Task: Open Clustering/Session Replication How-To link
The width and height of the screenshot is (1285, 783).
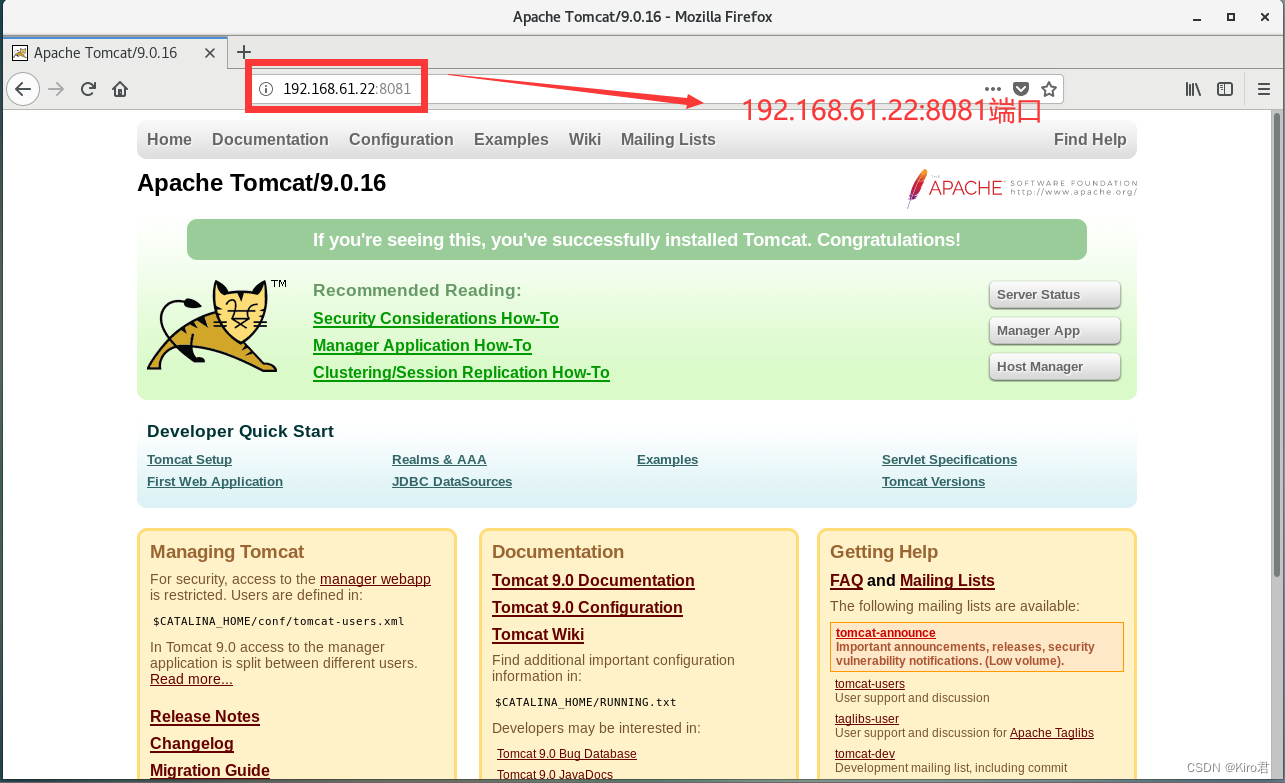Action: pyautogui.click(x=461, y=373)
